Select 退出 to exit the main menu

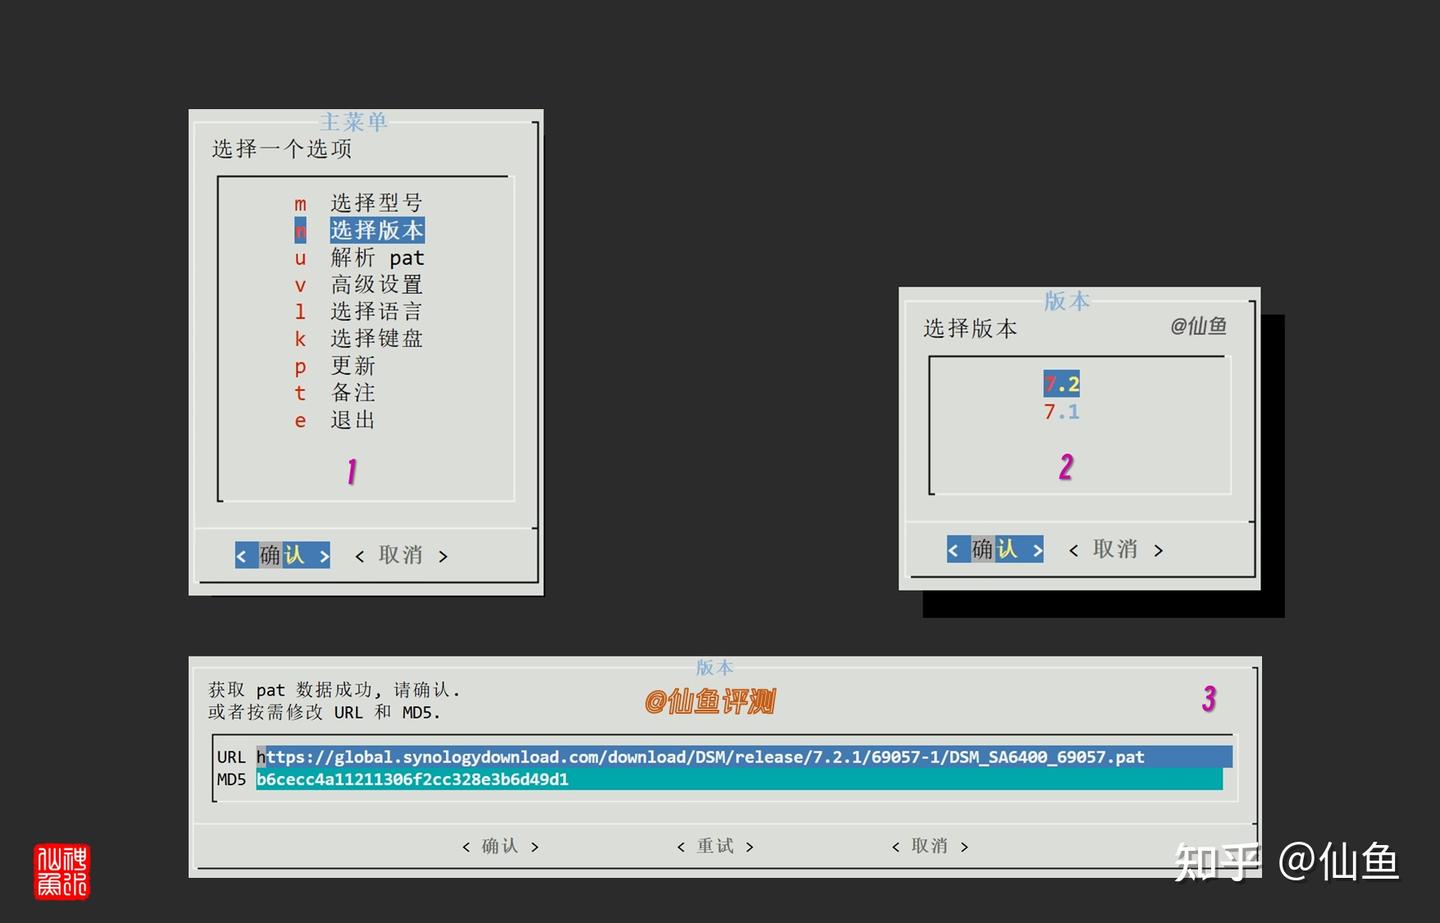336,420
